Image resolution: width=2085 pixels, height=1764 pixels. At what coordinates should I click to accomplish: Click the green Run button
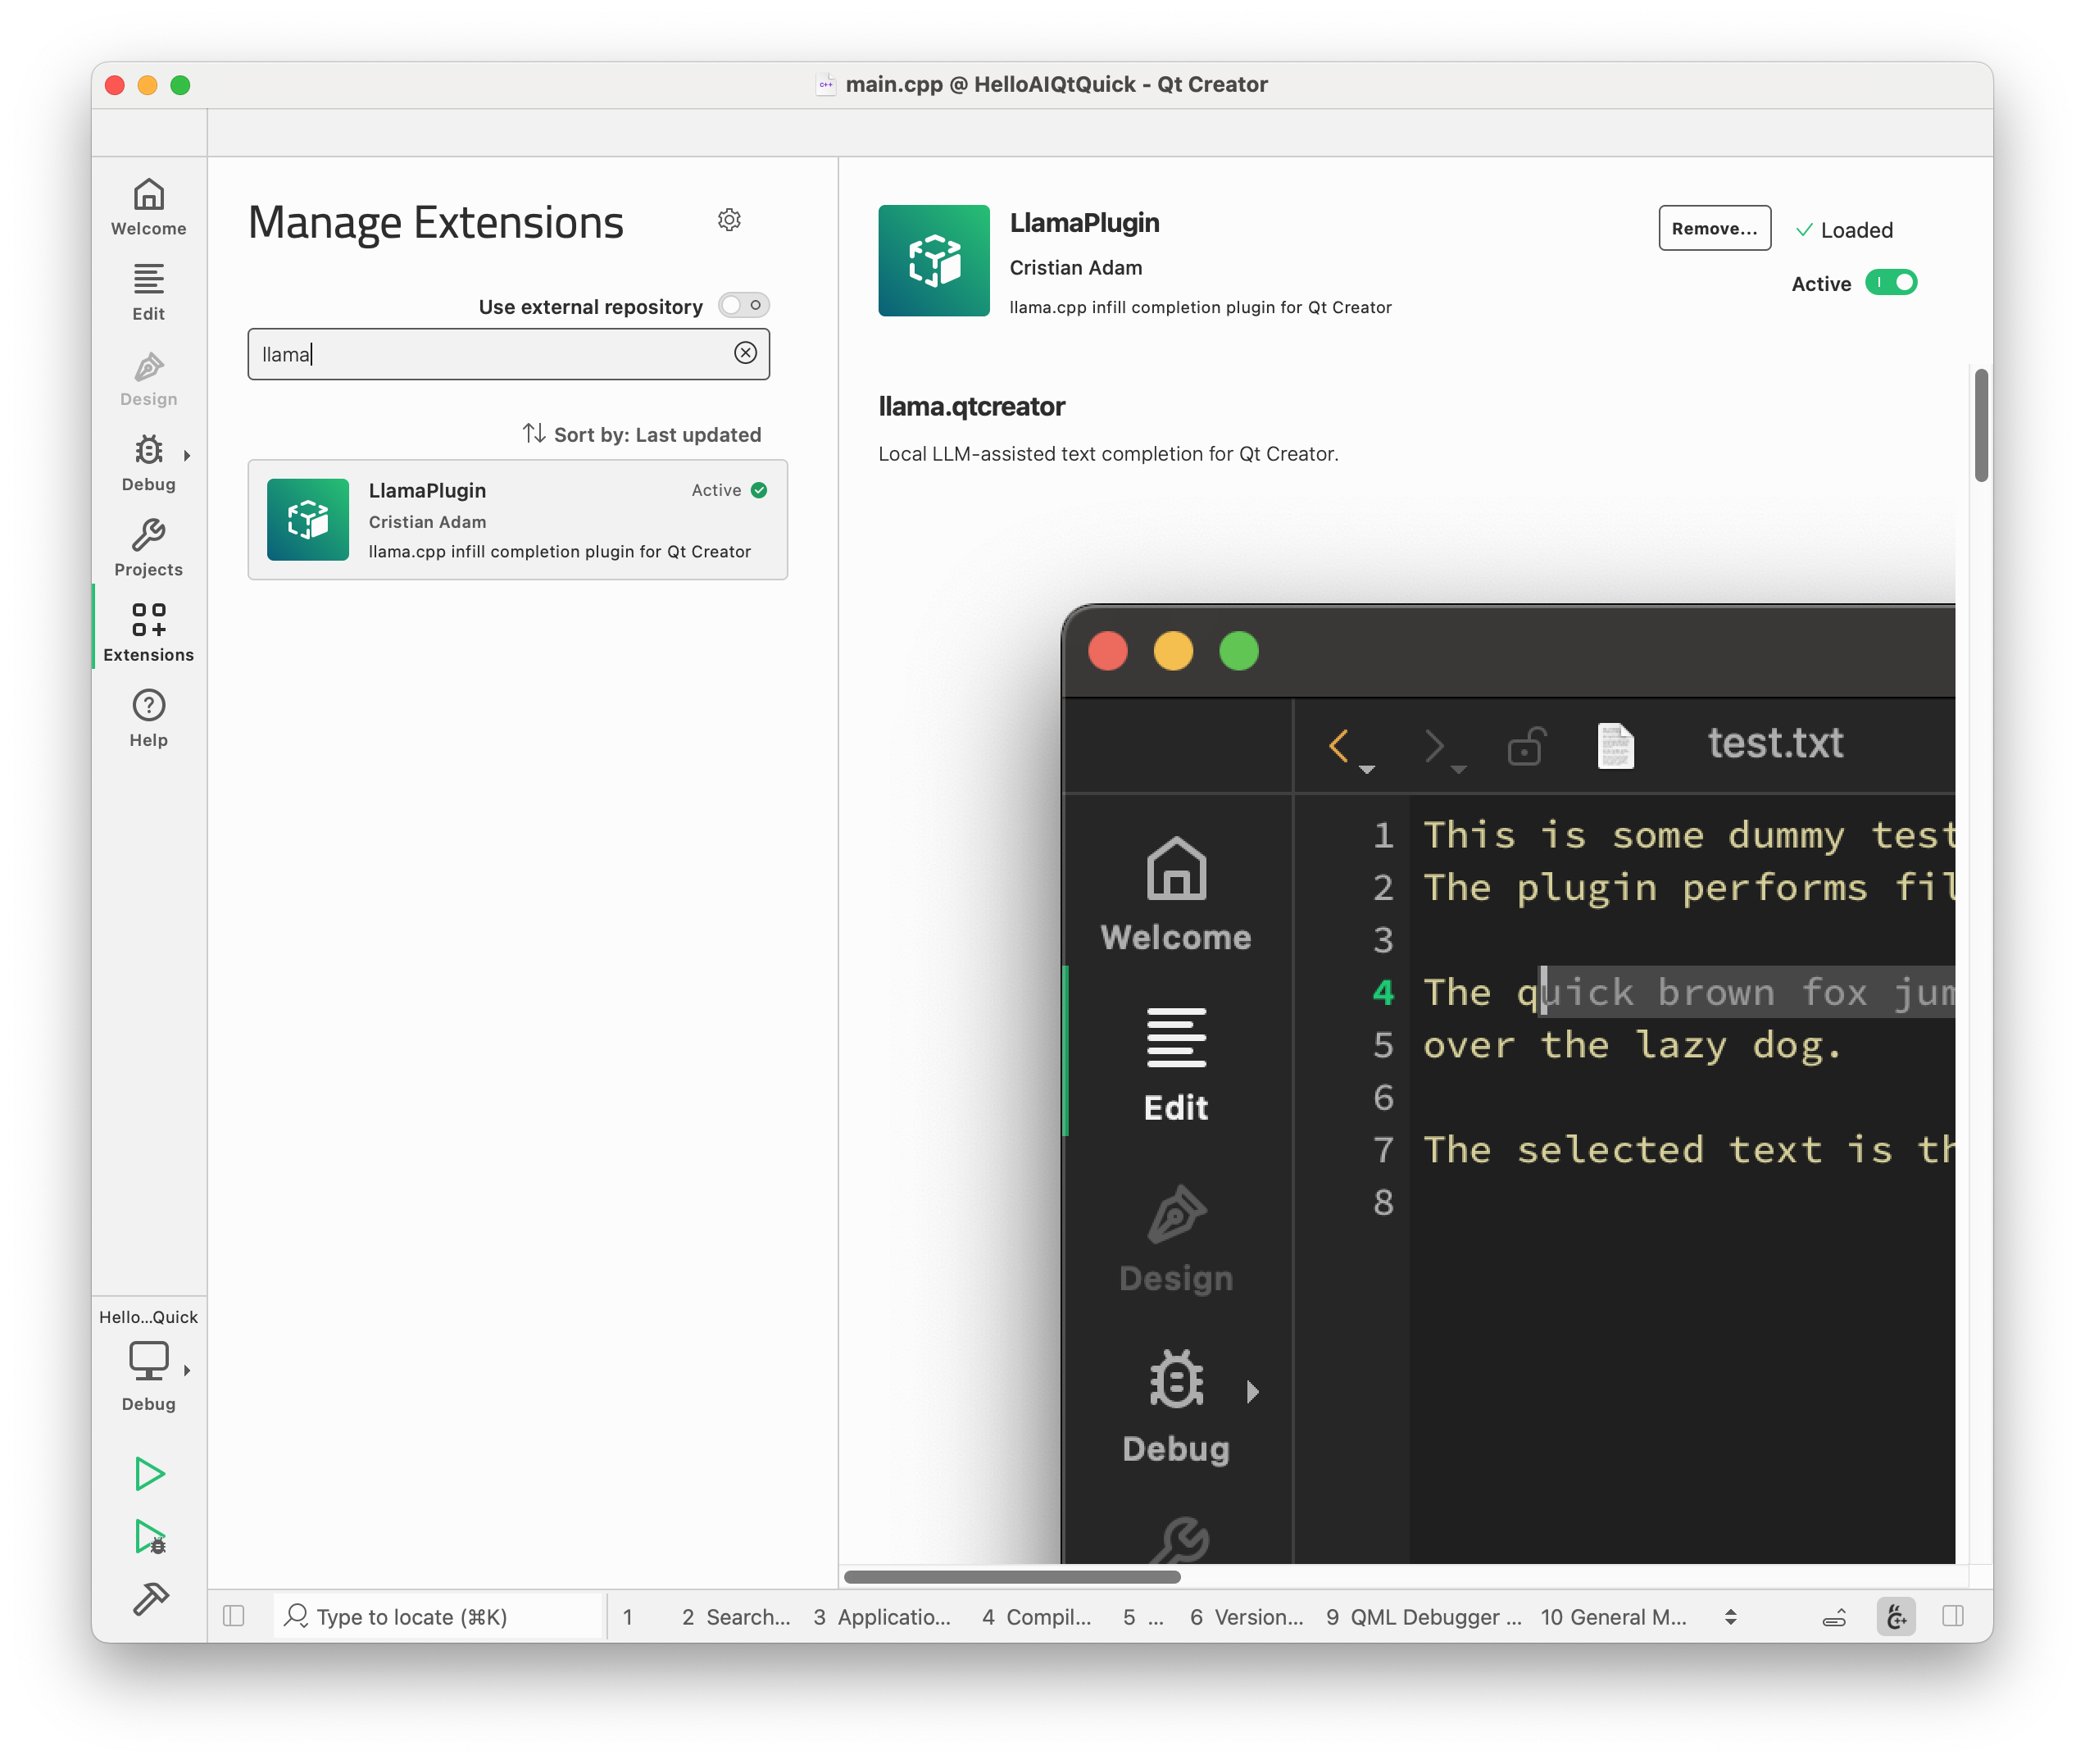coord(149,1473)
